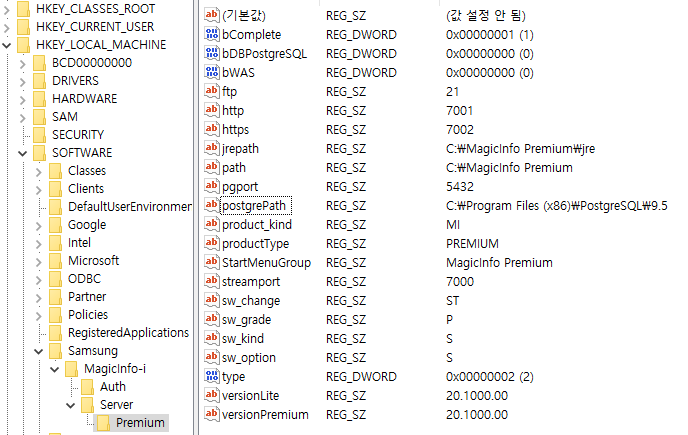Click the folder icon of HKEY_LOCAL_MACHINE
Viewport: 688px width, 435px height.
[23, 45]
